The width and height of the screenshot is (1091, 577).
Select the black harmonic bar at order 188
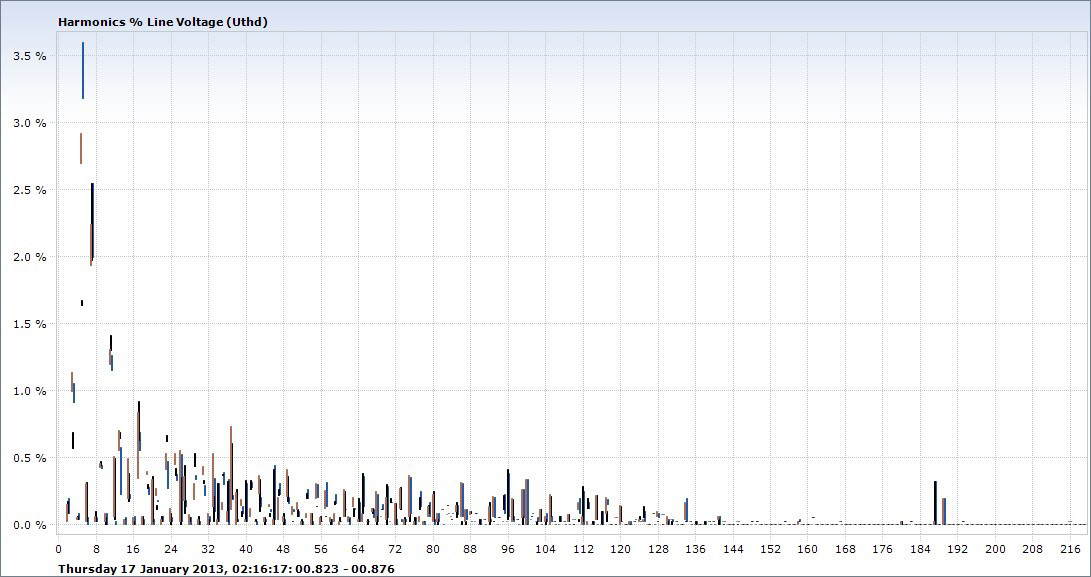[x=935, y=503]
